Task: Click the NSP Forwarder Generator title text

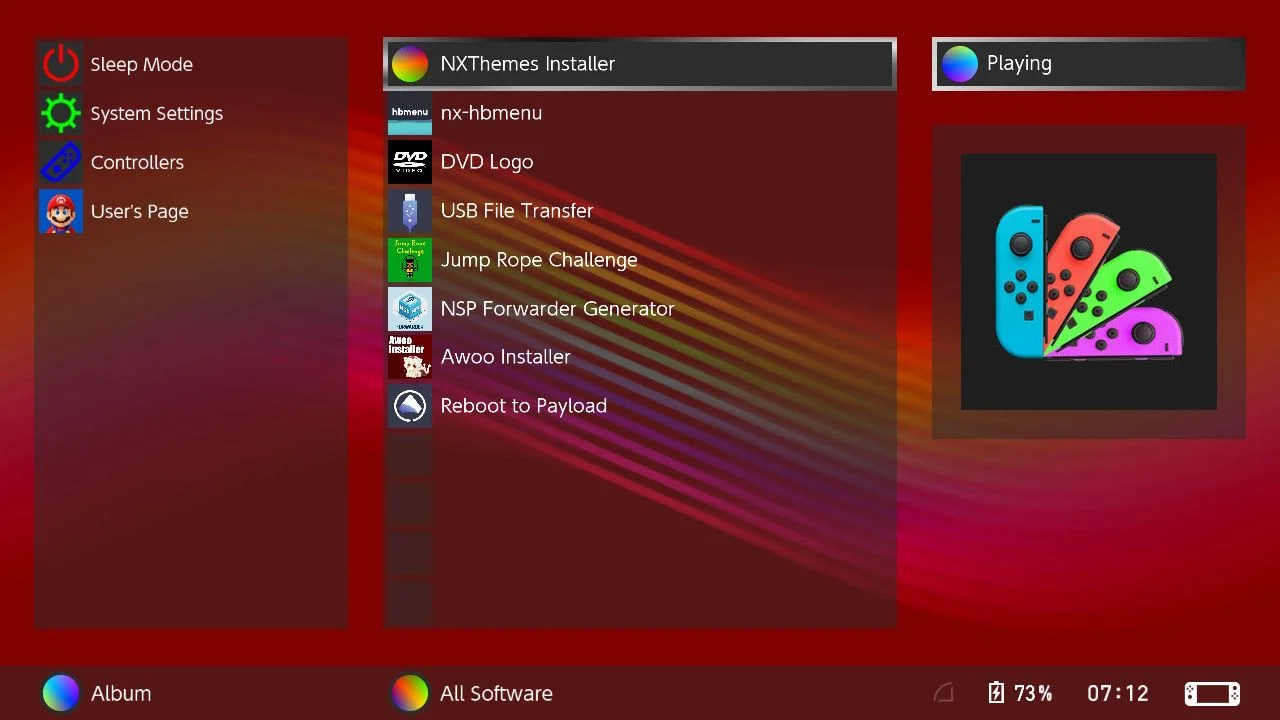Action: (x=558, y=309)
